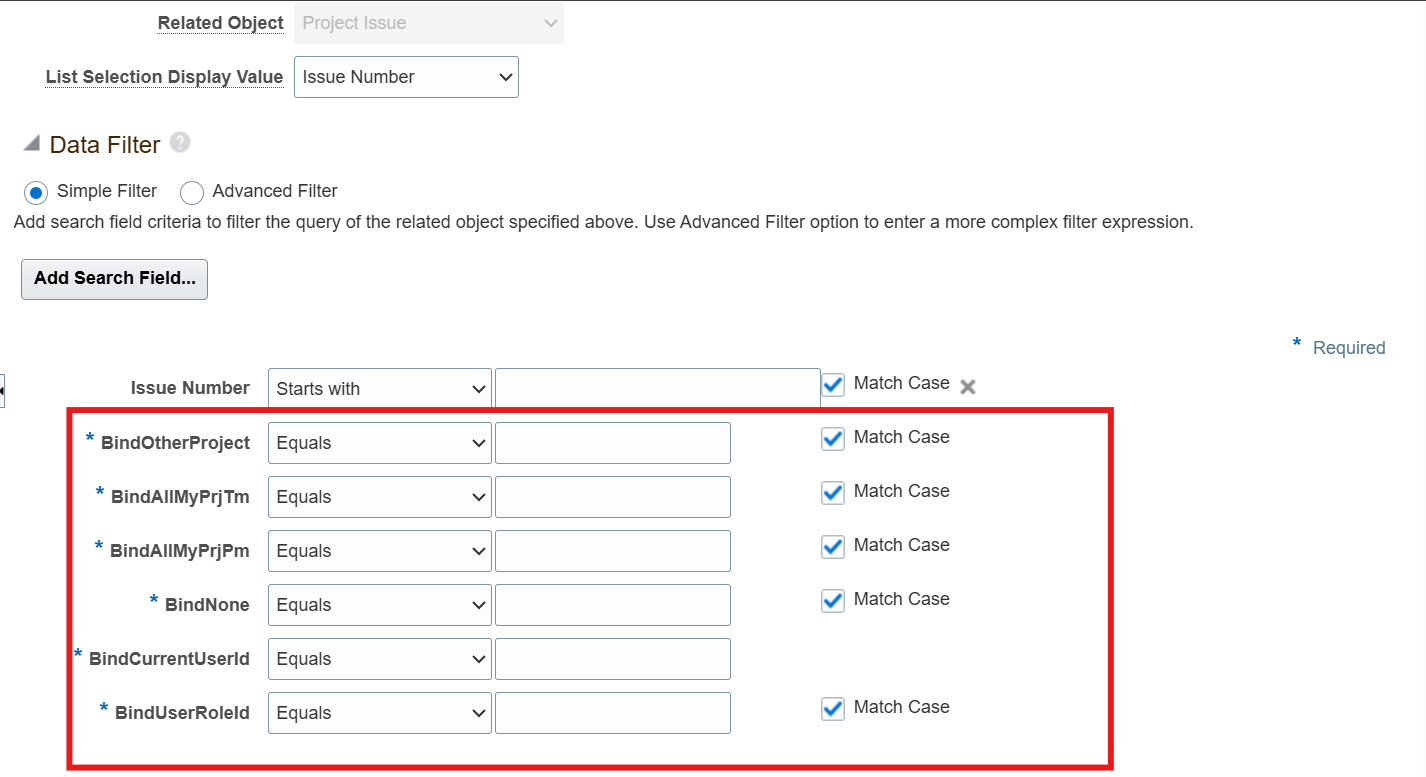Select the Simple Filter radio button
The width and height of the screenshot is (1426, 777).
point(36,192)
